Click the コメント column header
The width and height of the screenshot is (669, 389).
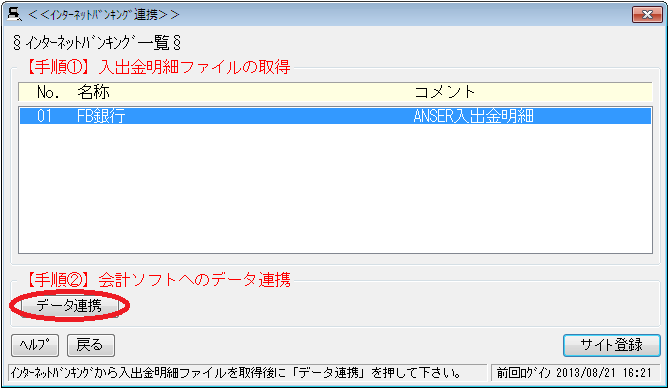(444, 92)
